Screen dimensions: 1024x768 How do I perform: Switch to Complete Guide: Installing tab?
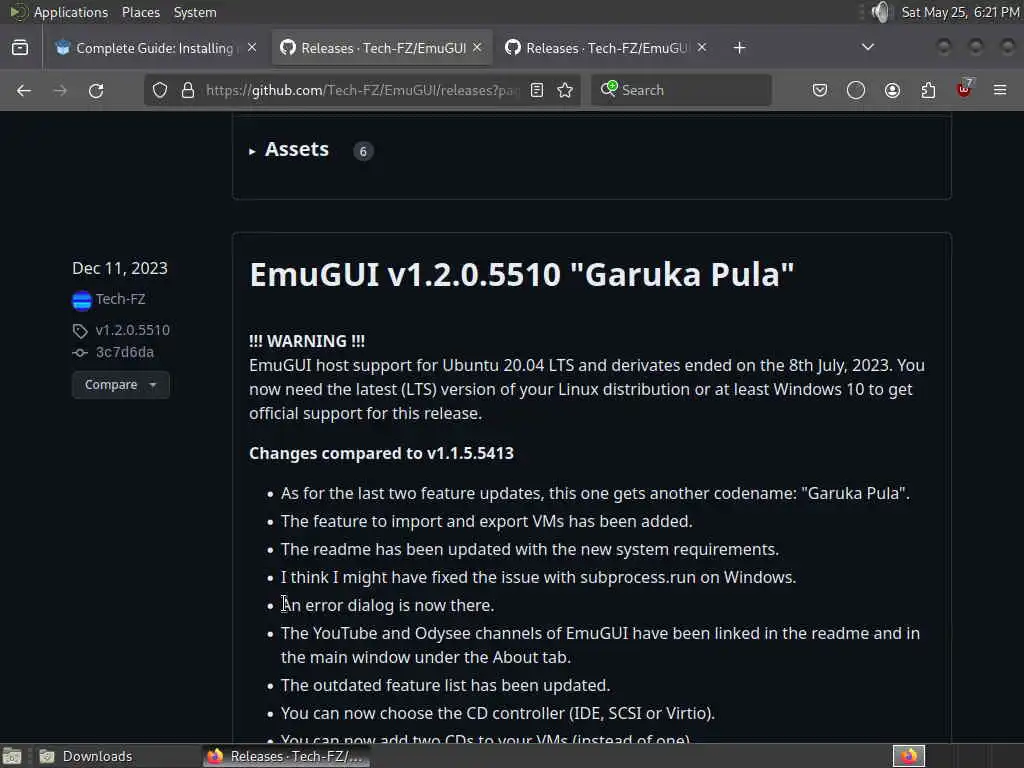pos(156,48)
